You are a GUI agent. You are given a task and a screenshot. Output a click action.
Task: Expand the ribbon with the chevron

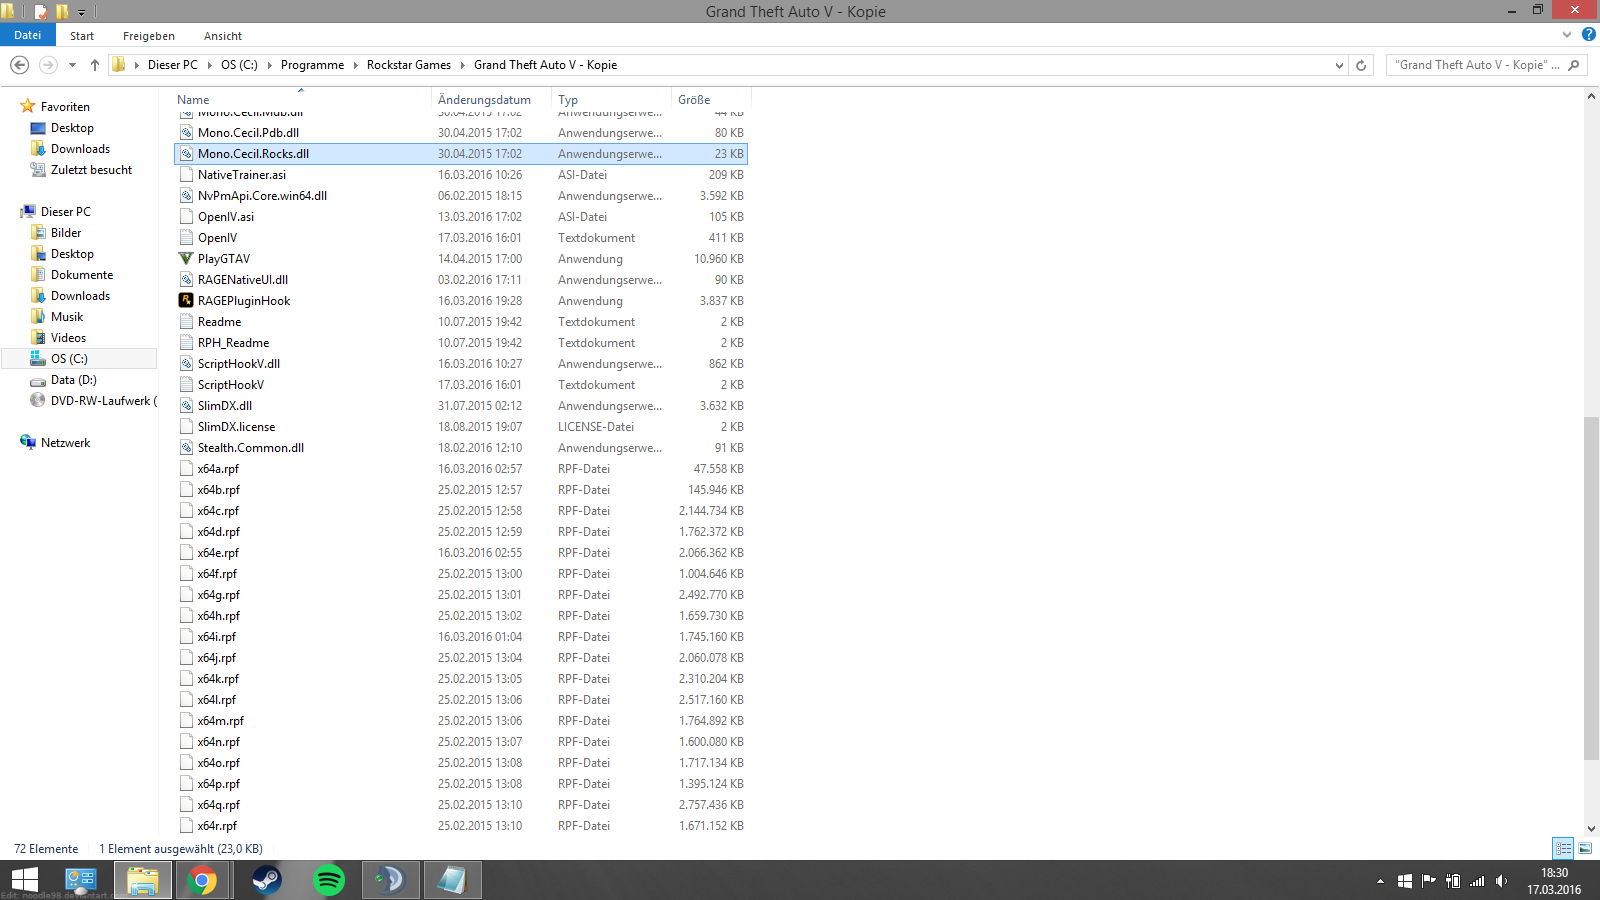1567,35
